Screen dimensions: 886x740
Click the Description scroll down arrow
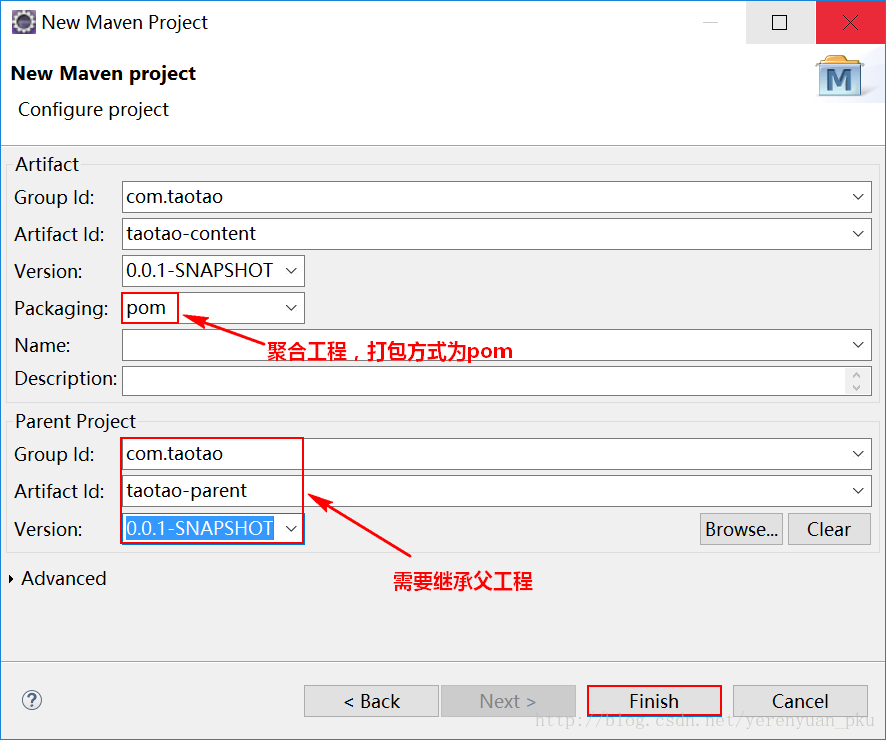click(x=857, y=388)
